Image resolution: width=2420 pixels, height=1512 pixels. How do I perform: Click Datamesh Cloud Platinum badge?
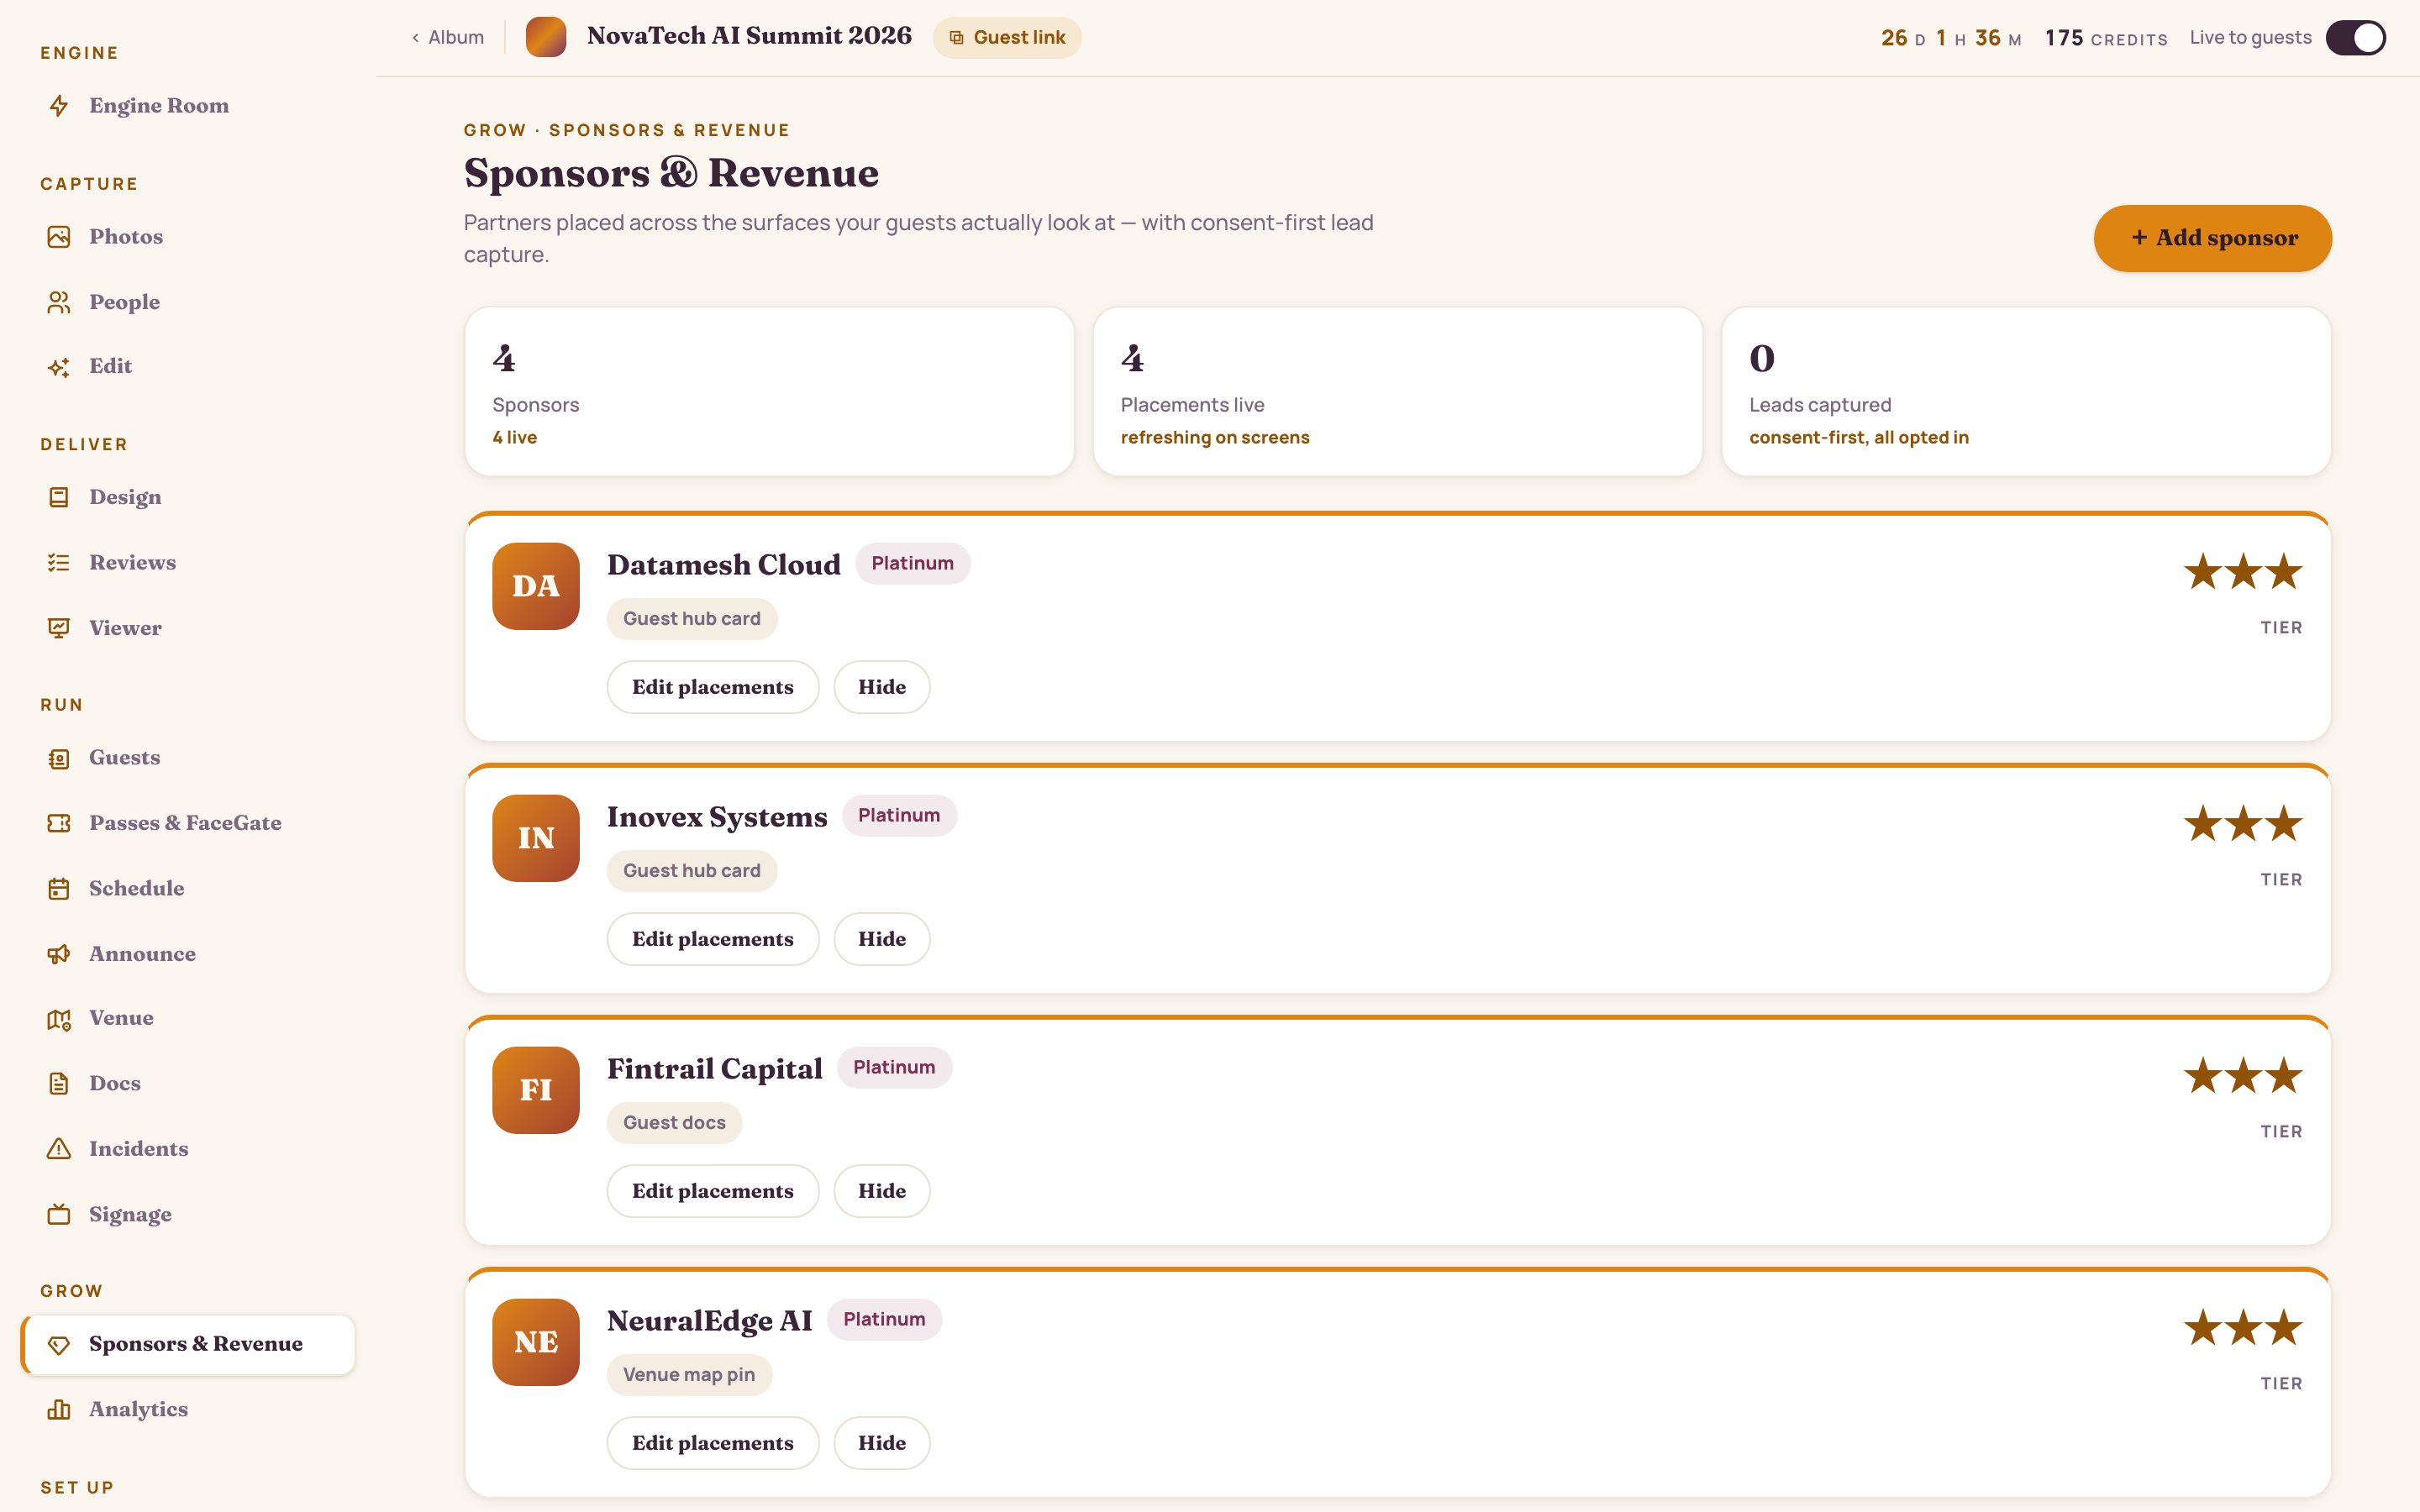click(x=912, y=563)
